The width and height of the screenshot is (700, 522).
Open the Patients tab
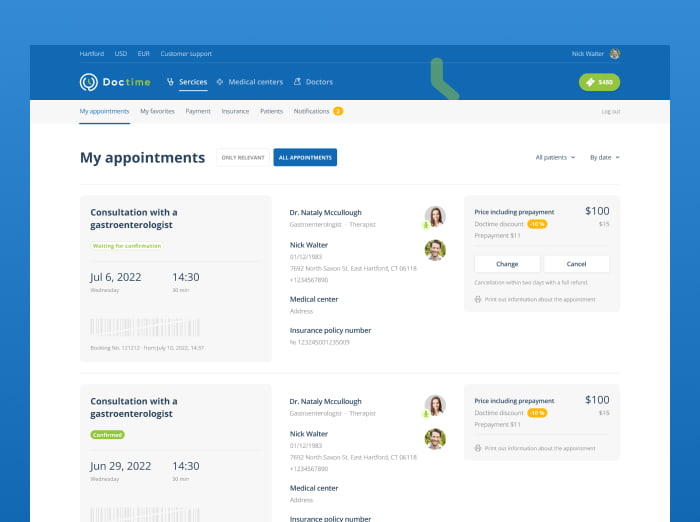coord(271,111)
